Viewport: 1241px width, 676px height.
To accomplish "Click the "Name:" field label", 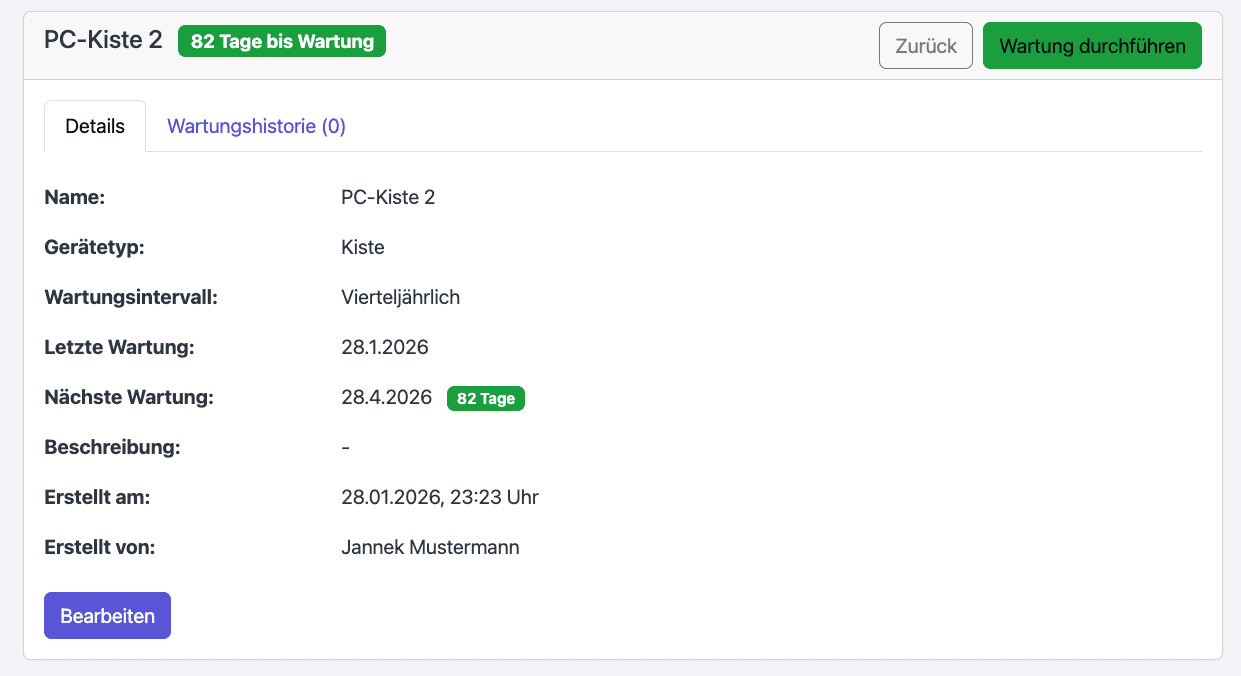I will 75,197.
